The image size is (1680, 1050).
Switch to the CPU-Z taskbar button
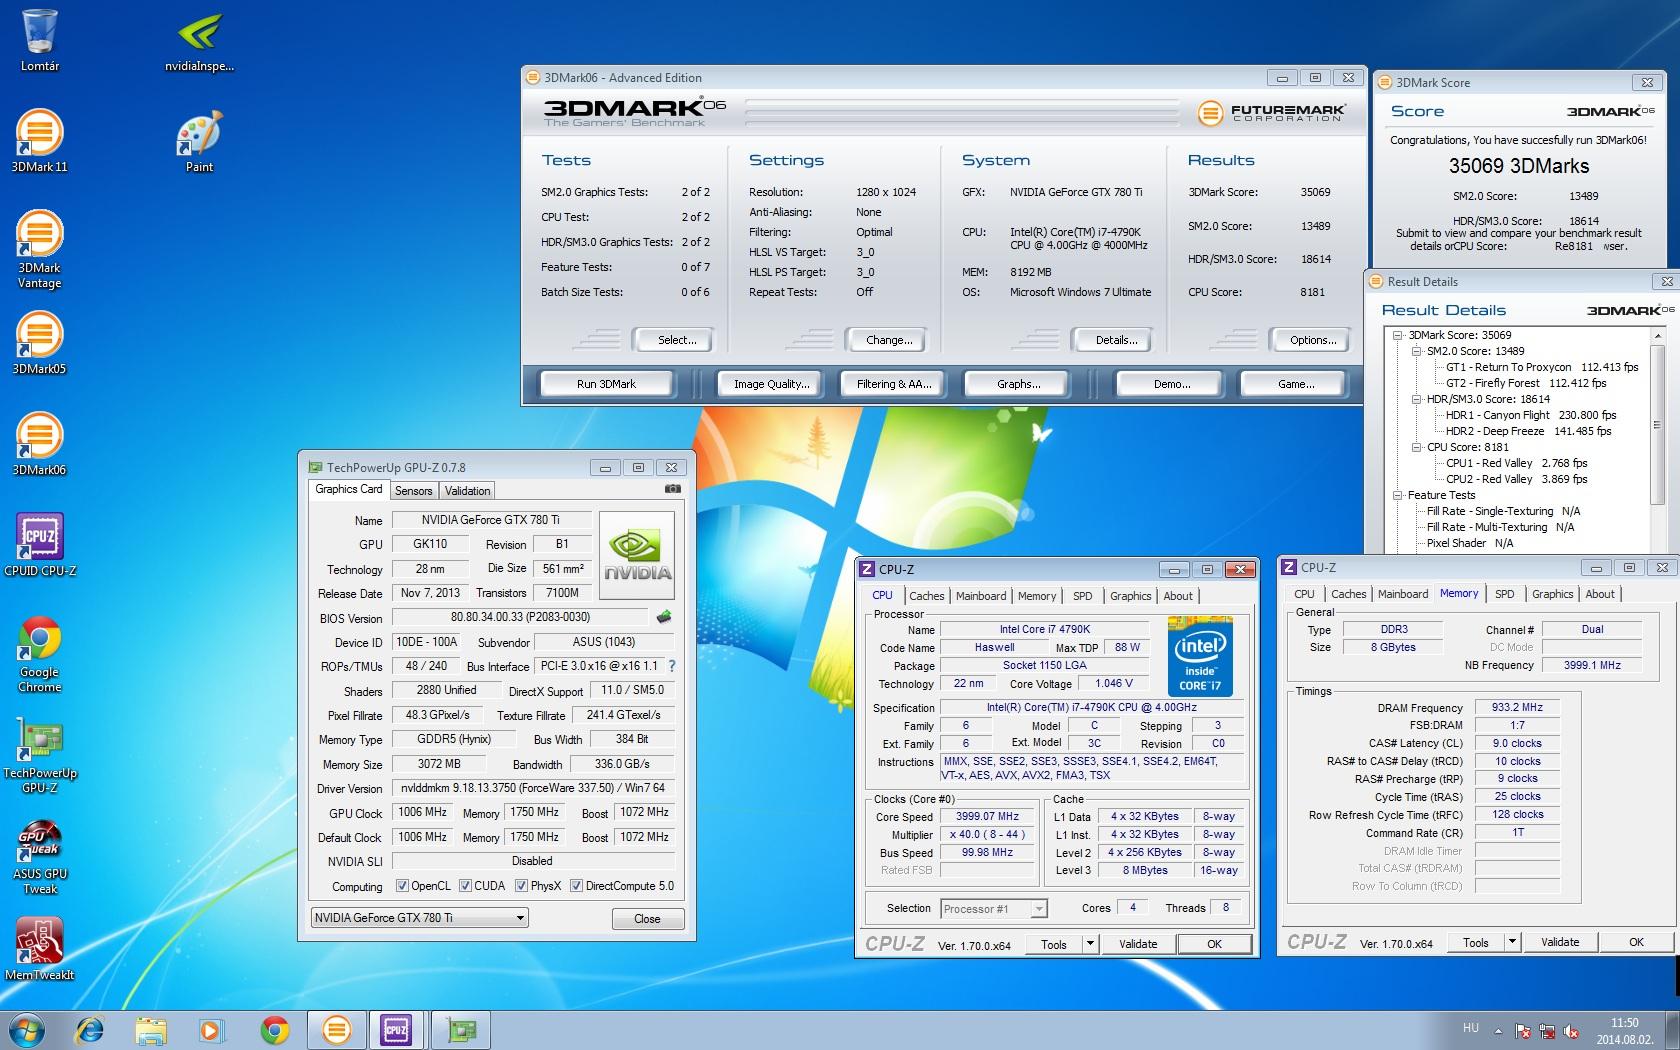tap(396, 1029)
